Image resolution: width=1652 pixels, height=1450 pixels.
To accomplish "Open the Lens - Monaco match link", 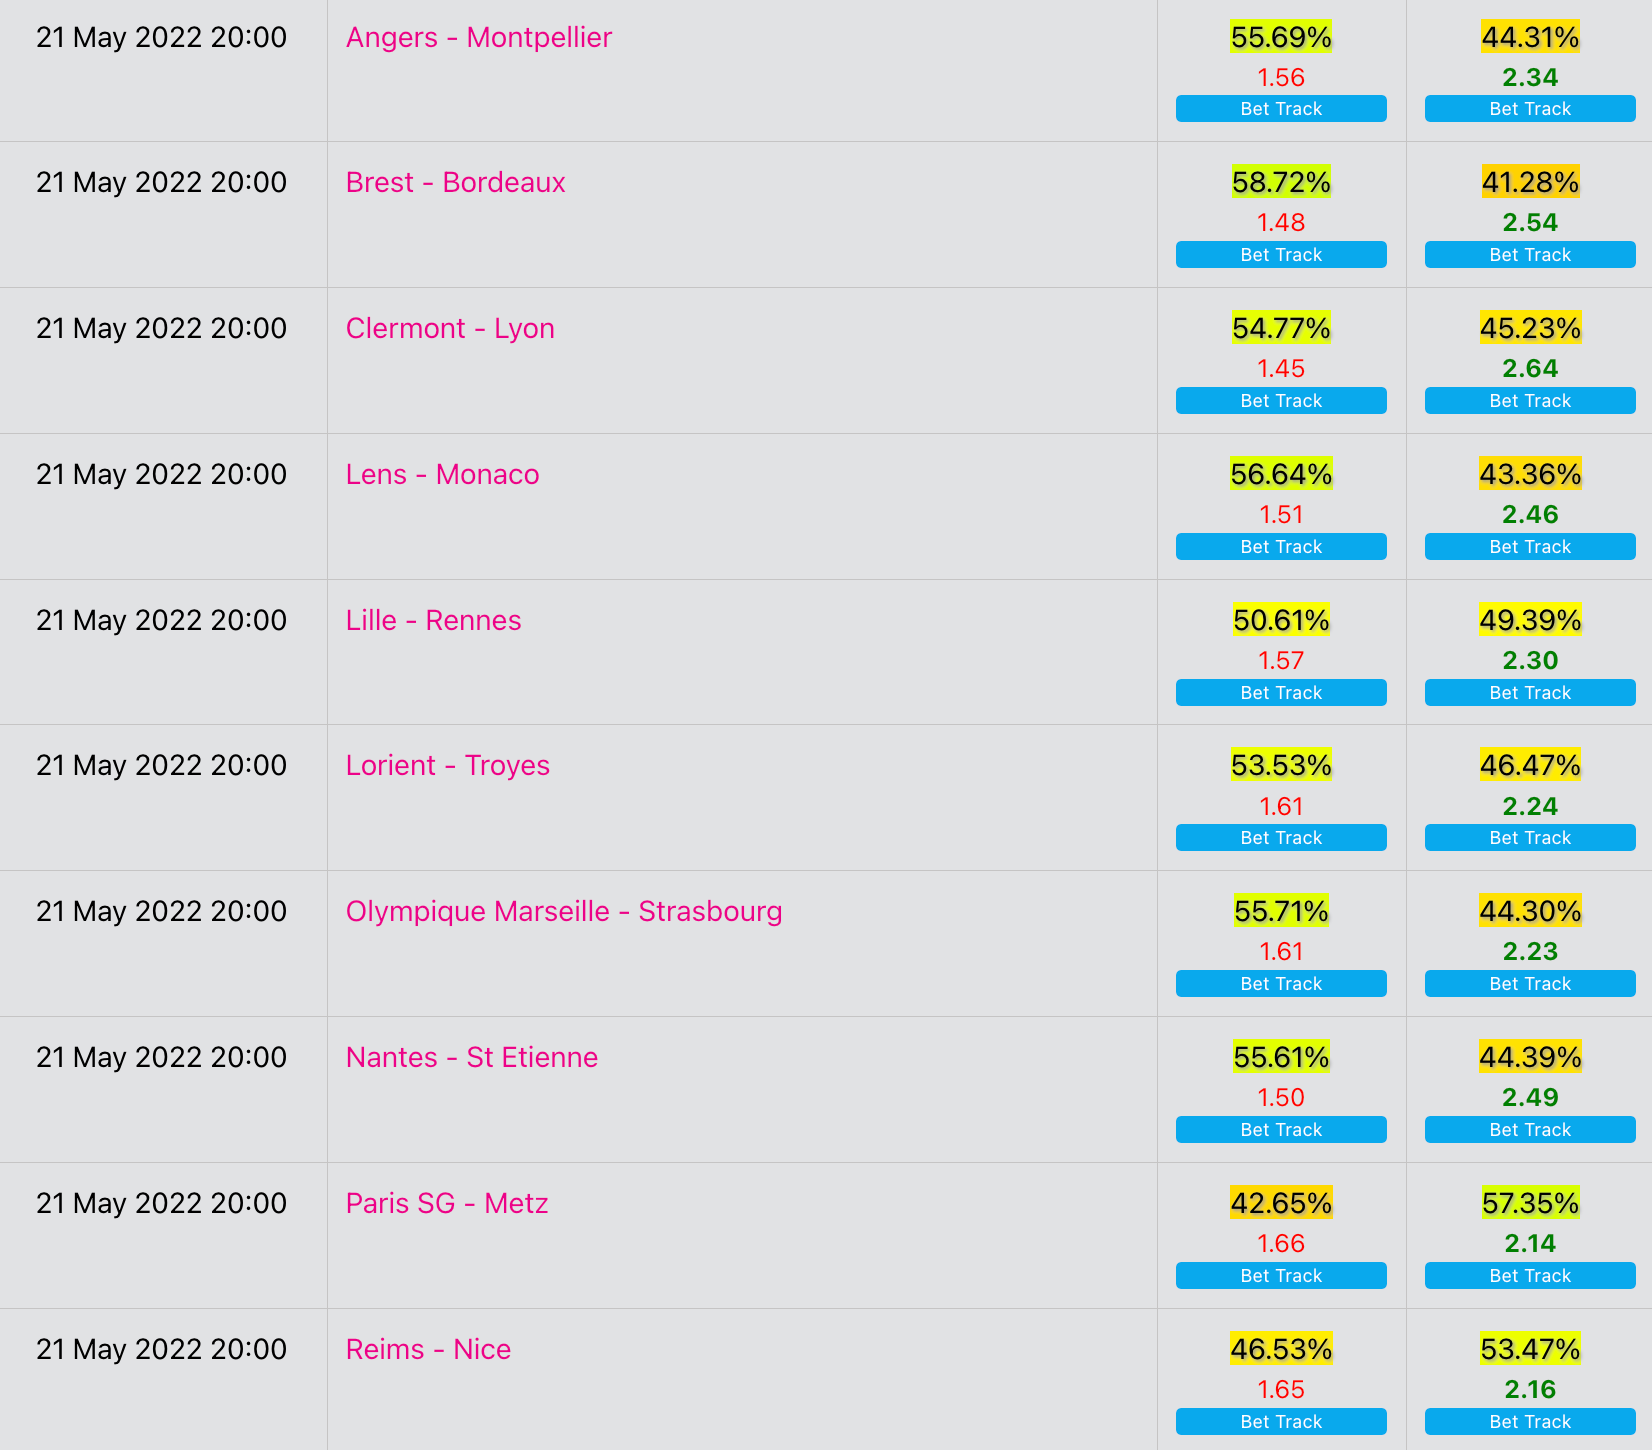I will tap(442, 475).
